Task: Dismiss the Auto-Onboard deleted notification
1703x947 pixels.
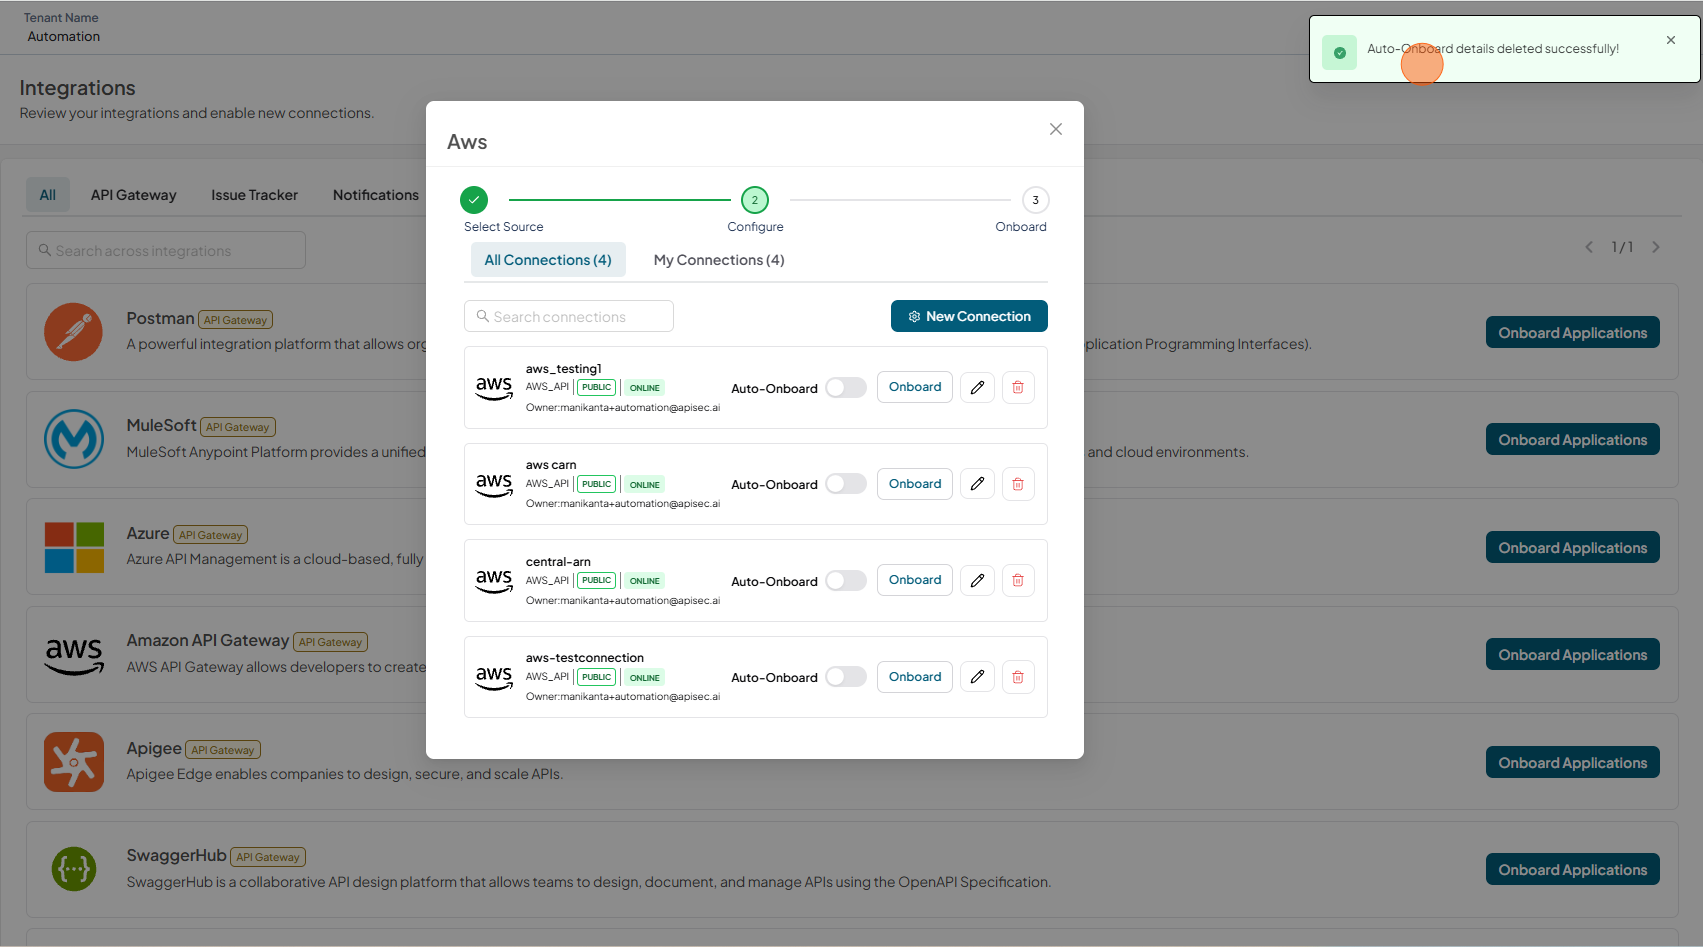Action: [x=1671, y=40]
